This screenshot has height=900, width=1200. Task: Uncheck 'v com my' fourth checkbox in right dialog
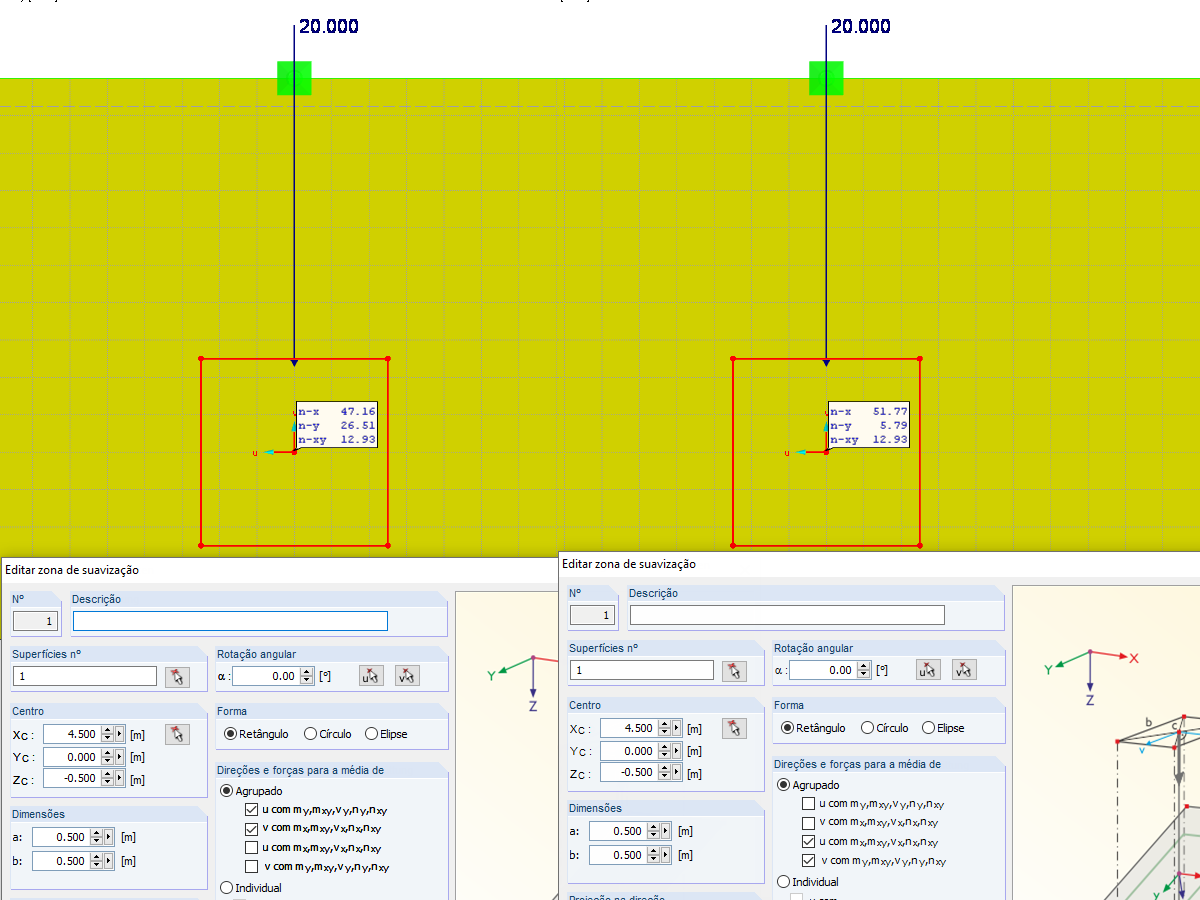point(808,861)
